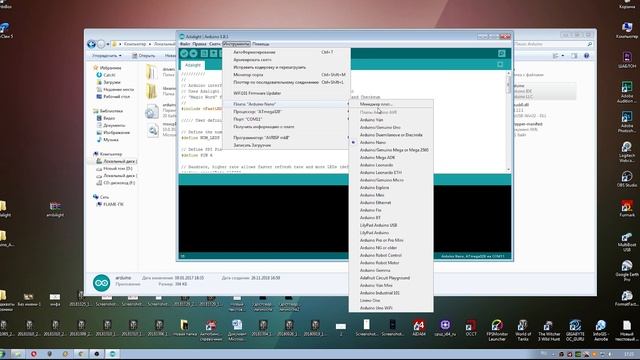Select the World of Tanks desktop icon
The image size is (640, 360).
[x=523, y=330]
